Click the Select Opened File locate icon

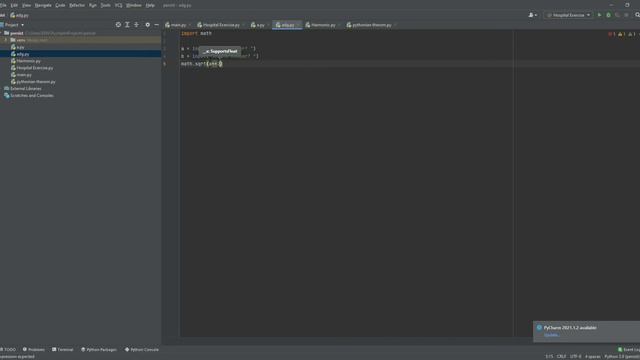point(118,25)
